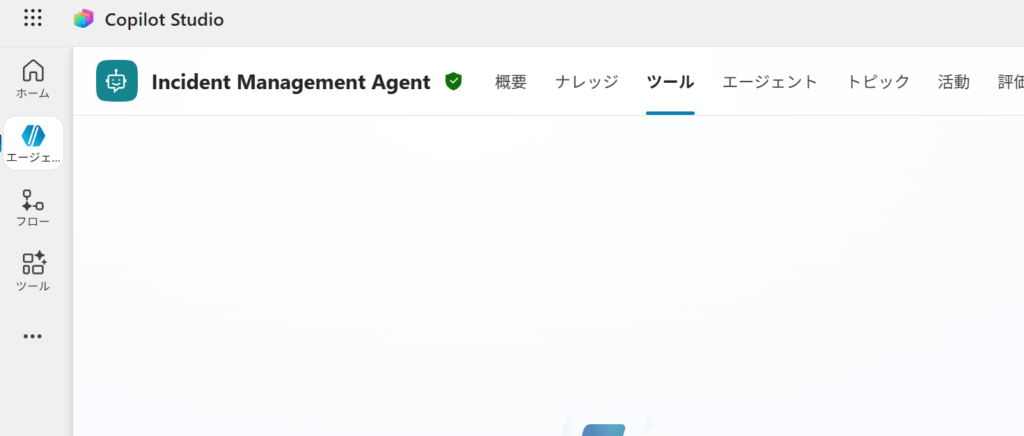This screenshot has width=1024, height=436.
Task: Go to ホーム in the left sidebar
Action: pyautogui.click(x=33, y=79)
